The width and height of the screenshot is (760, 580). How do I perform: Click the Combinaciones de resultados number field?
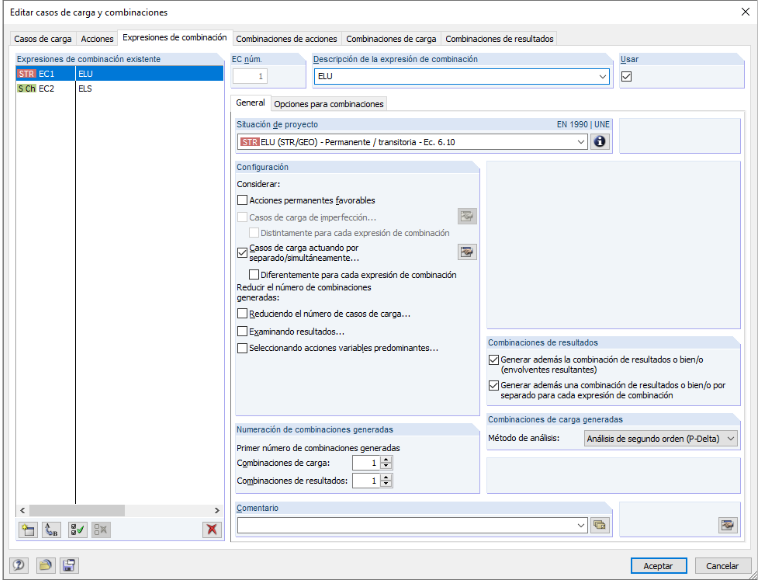coord(366,481)
